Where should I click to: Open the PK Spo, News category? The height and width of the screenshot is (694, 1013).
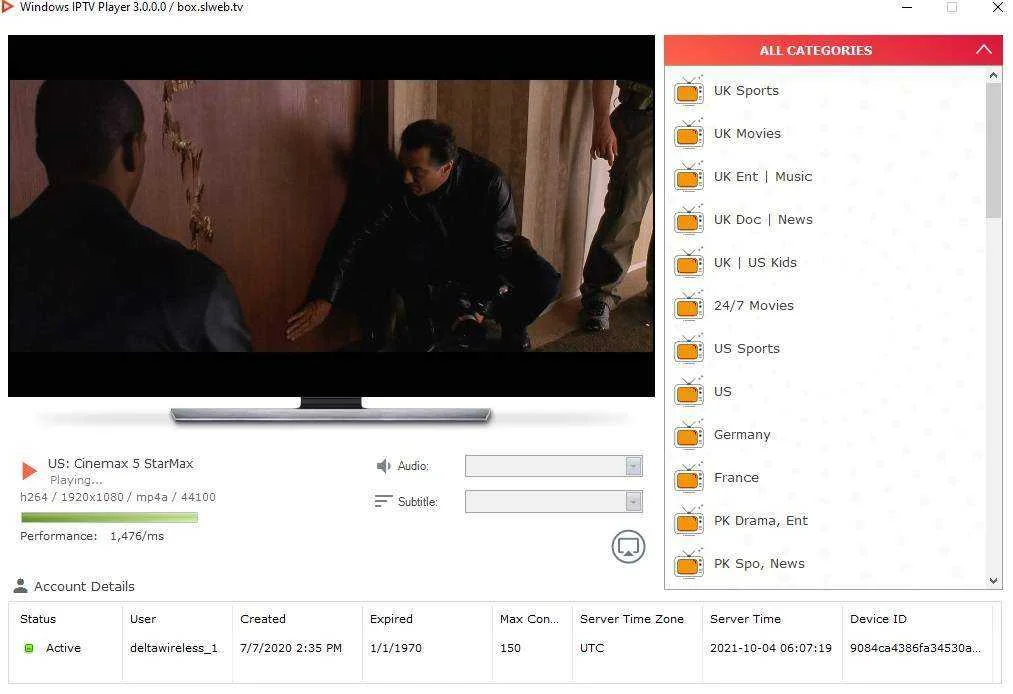pyautogui.click(x=759, y=563)
